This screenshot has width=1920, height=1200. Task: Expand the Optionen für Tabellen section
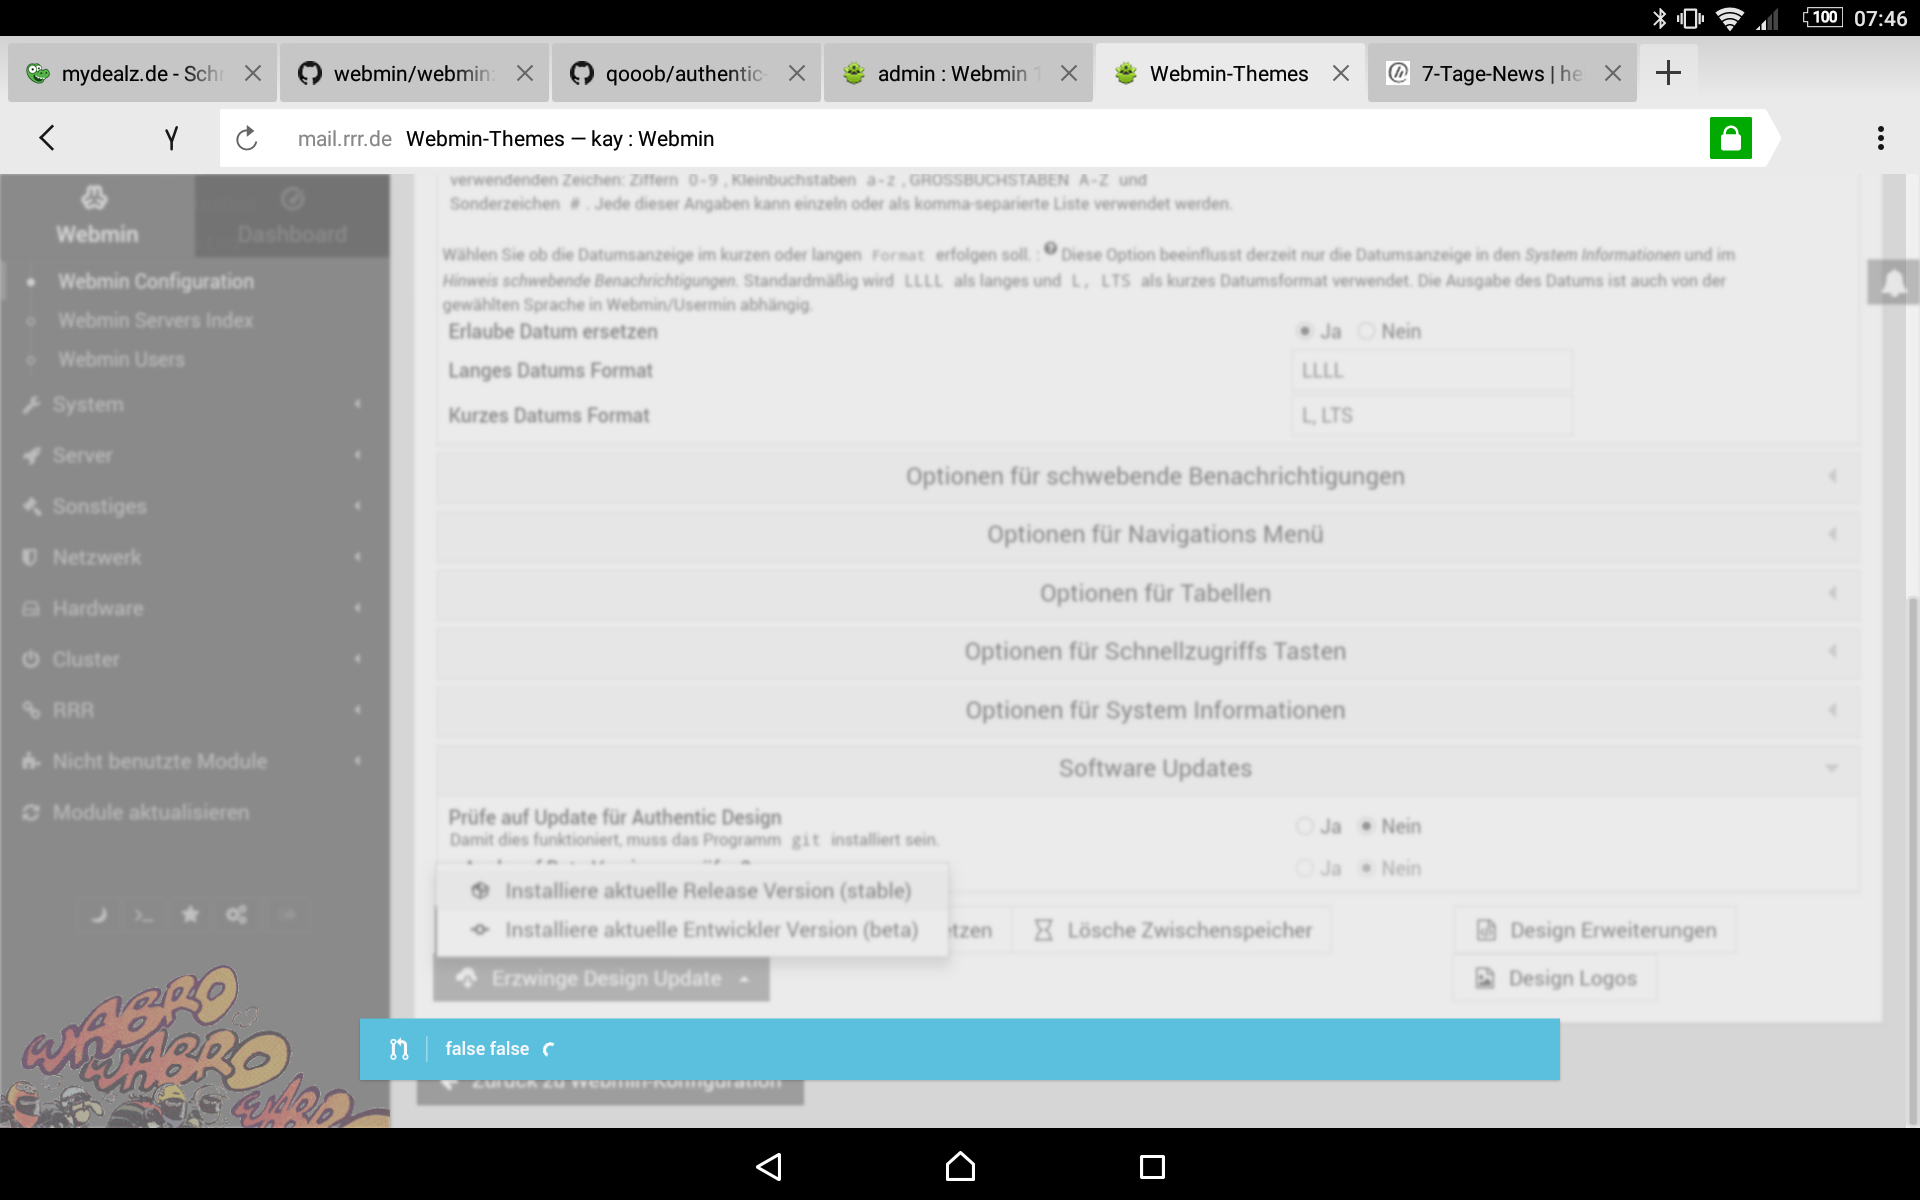1155,592
